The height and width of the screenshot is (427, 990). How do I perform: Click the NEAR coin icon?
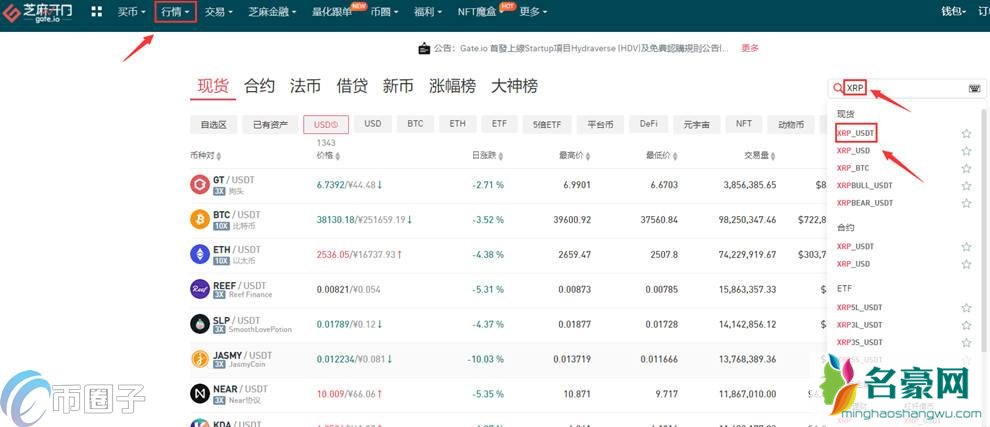point(200,394)
